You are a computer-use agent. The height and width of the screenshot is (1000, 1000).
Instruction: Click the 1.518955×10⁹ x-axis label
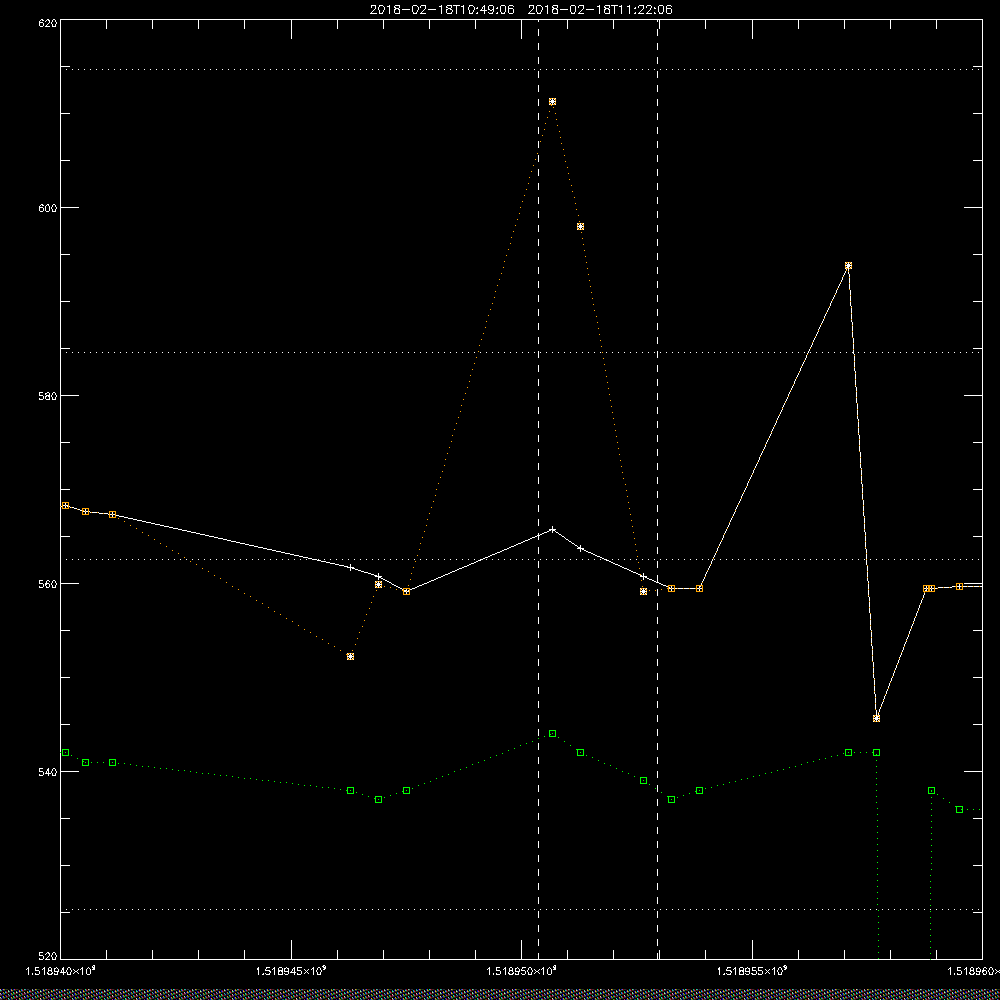click(x=753, y=971)
